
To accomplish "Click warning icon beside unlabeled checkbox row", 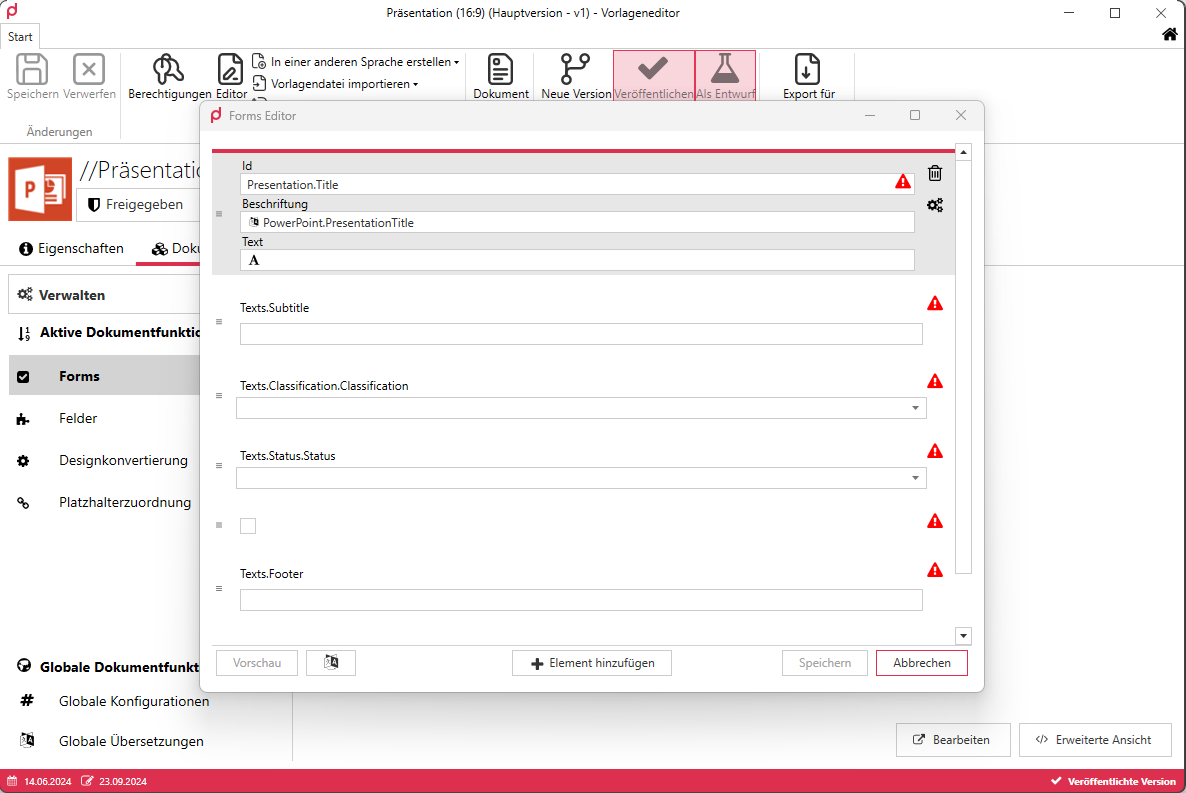I will (935, 521).
